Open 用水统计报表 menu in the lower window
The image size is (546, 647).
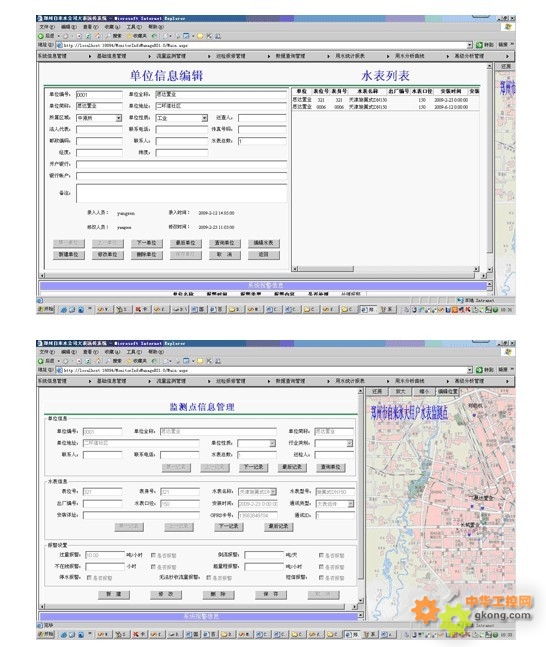coord(350,381)
